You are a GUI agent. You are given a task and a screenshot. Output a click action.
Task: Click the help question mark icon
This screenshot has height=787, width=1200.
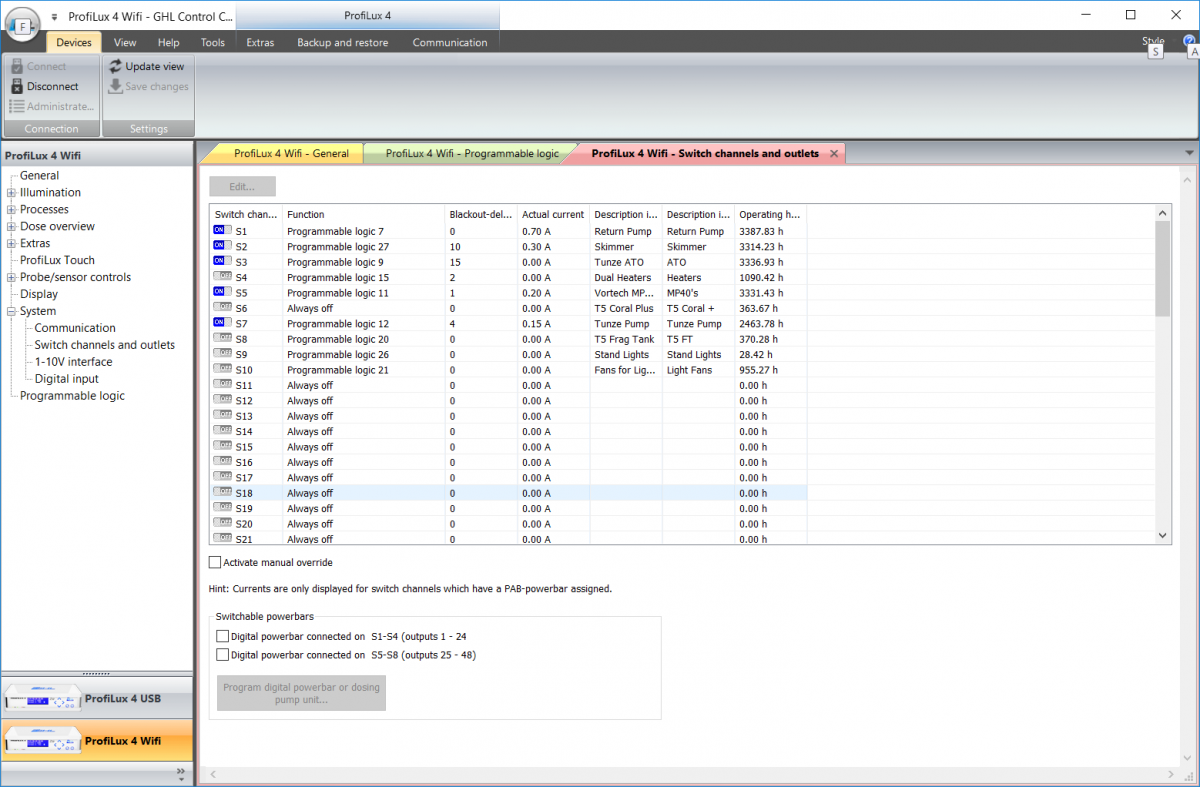(1189, 41)
